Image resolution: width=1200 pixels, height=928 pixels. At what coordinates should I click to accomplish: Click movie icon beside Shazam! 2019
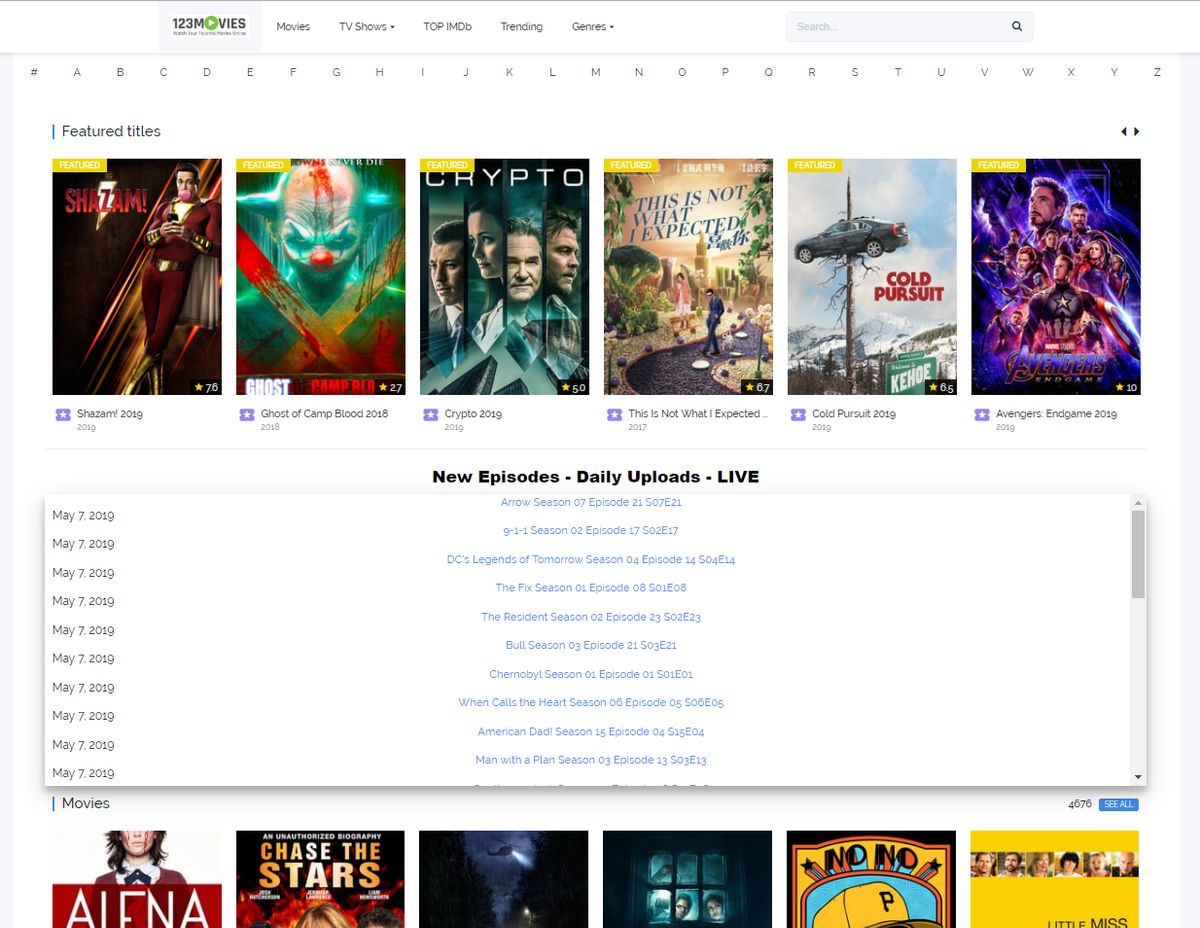coord(63,414)
